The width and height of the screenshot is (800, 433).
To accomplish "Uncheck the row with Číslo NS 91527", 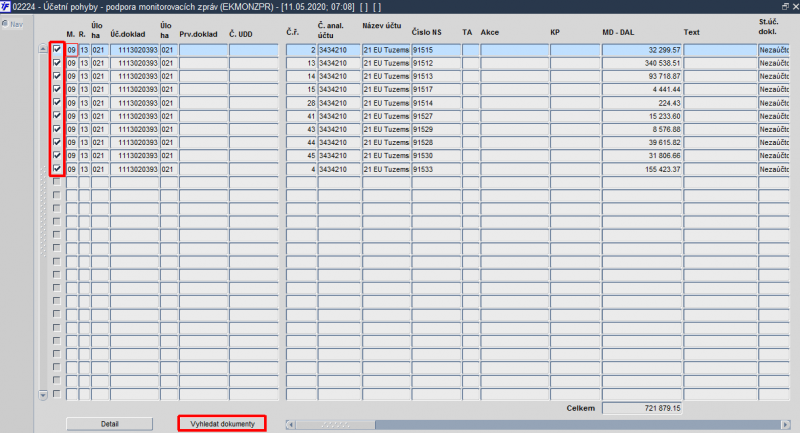I will click(57, 116).
